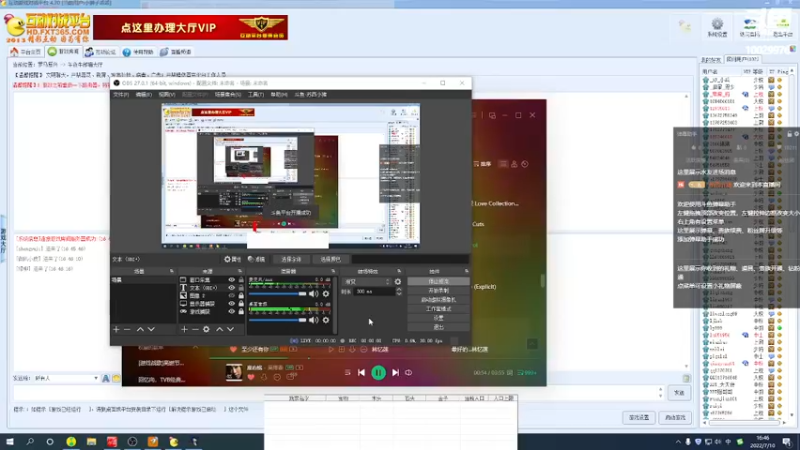
Task: Open Windows Start menu
Action: coord(10,442)
